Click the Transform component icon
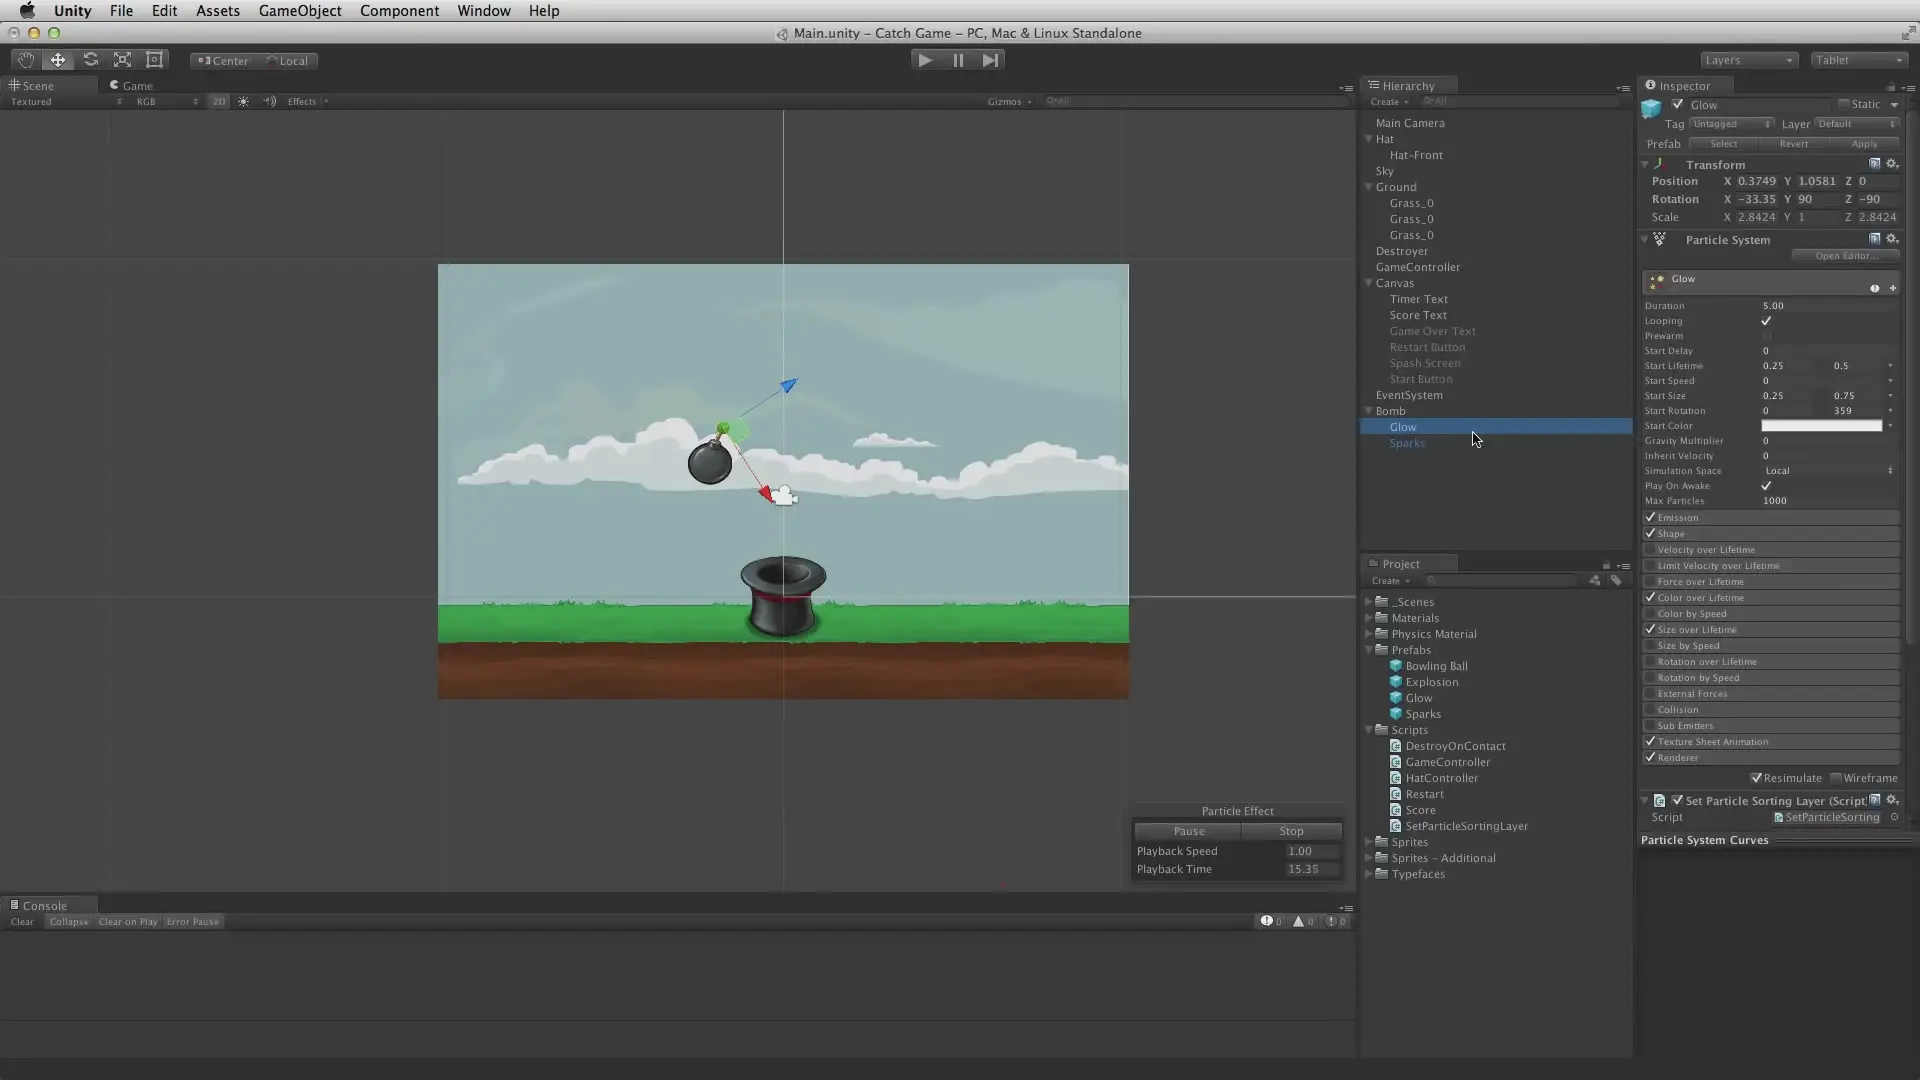Image resolution: width=1920 pixels, height=1080 pixels. pos(1659,162)
